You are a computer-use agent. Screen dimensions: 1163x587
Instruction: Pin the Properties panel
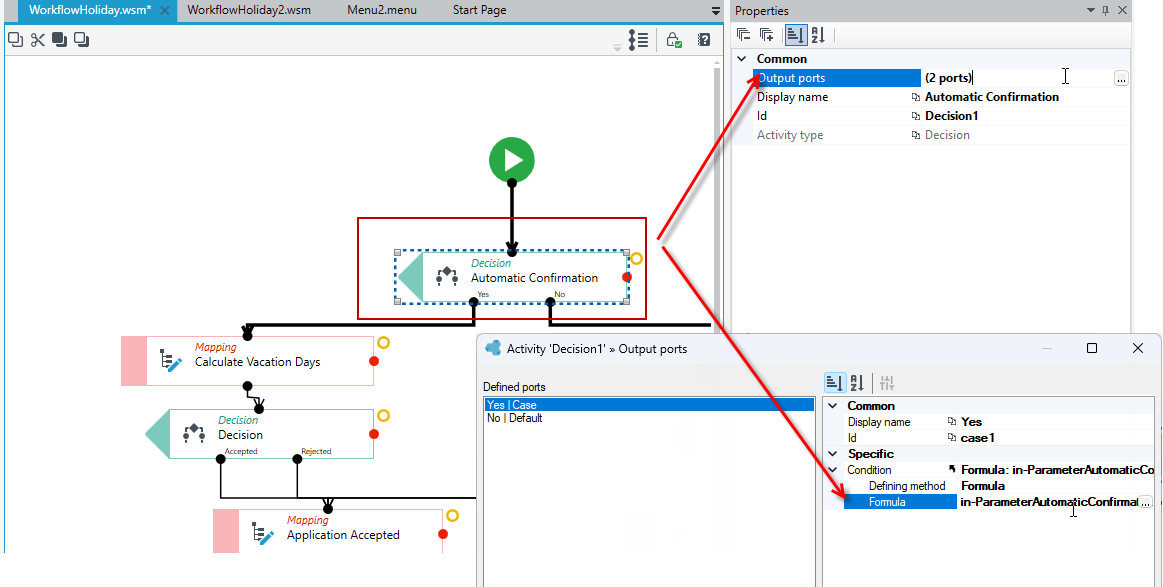(x=1105, y=10)
